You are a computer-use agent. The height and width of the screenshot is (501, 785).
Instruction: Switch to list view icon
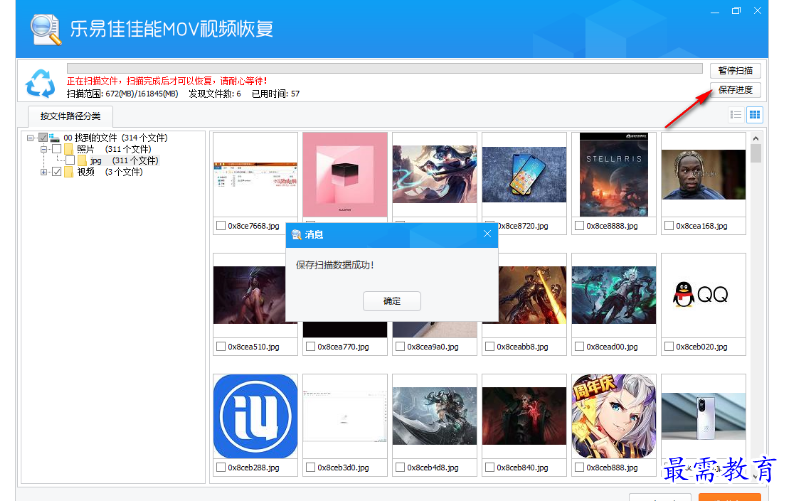[x=736, y=115]
